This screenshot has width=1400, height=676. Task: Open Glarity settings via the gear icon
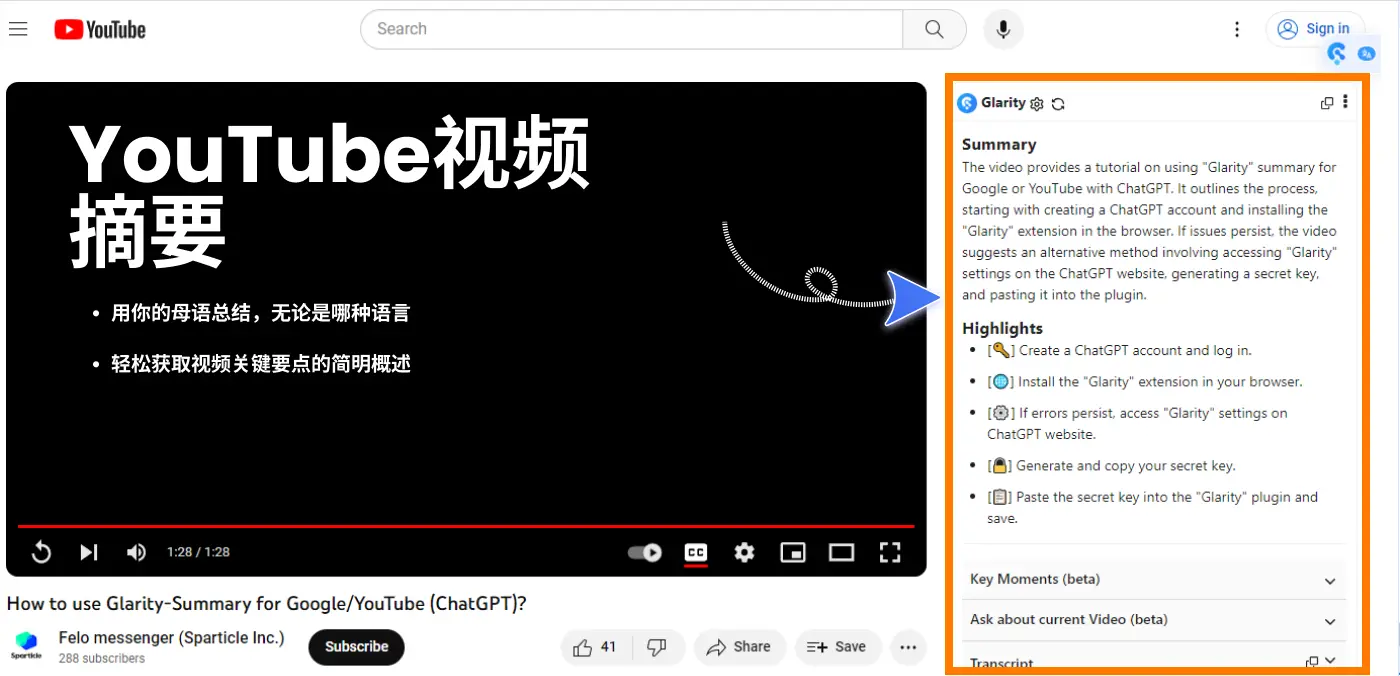(1036, 103)
